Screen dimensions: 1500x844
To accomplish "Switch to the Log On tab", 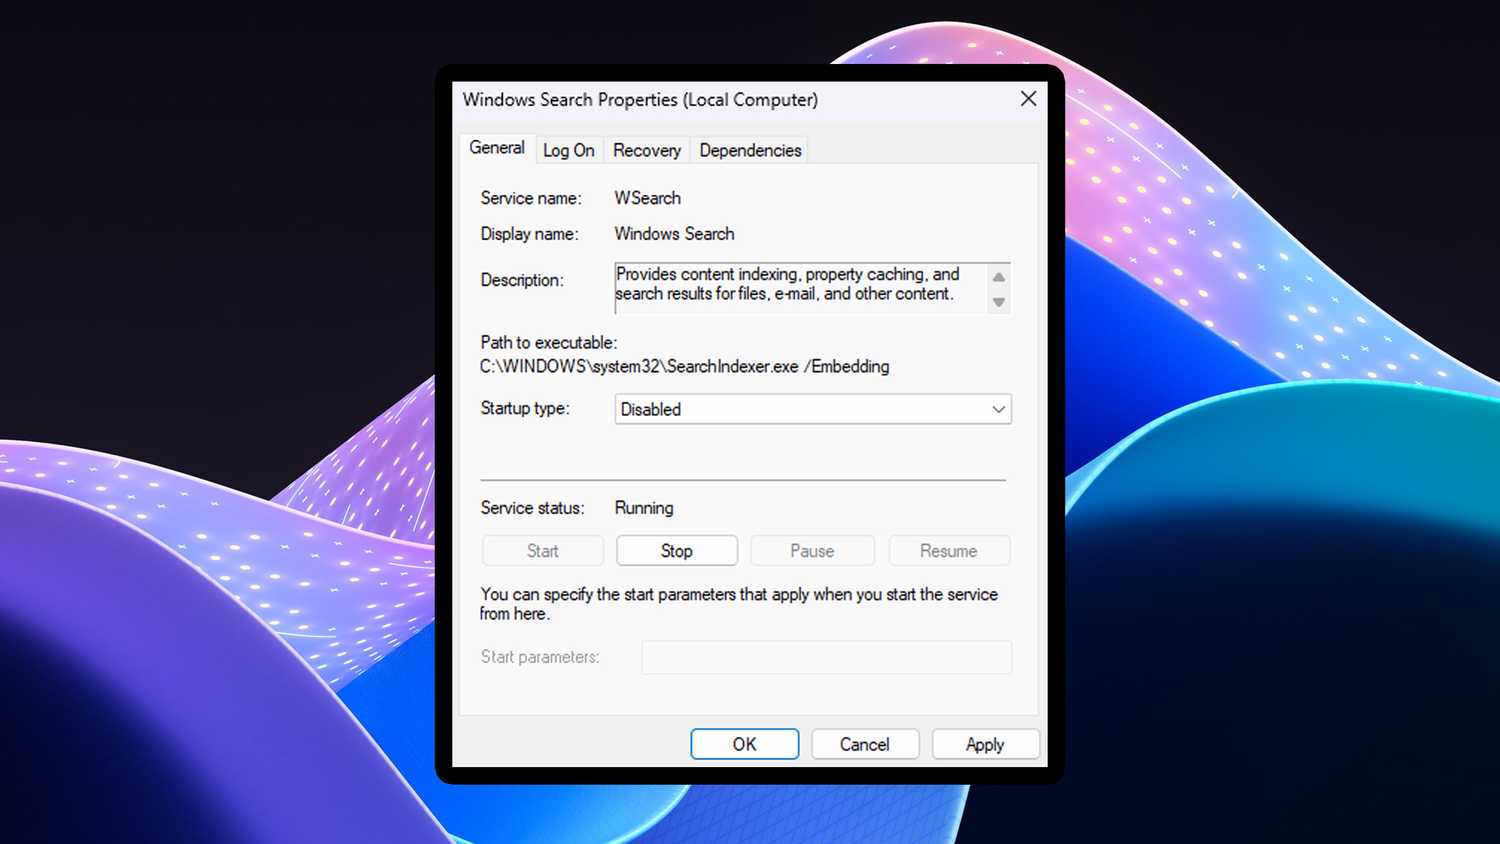I will pyautogui.click(x=568, y=150).
